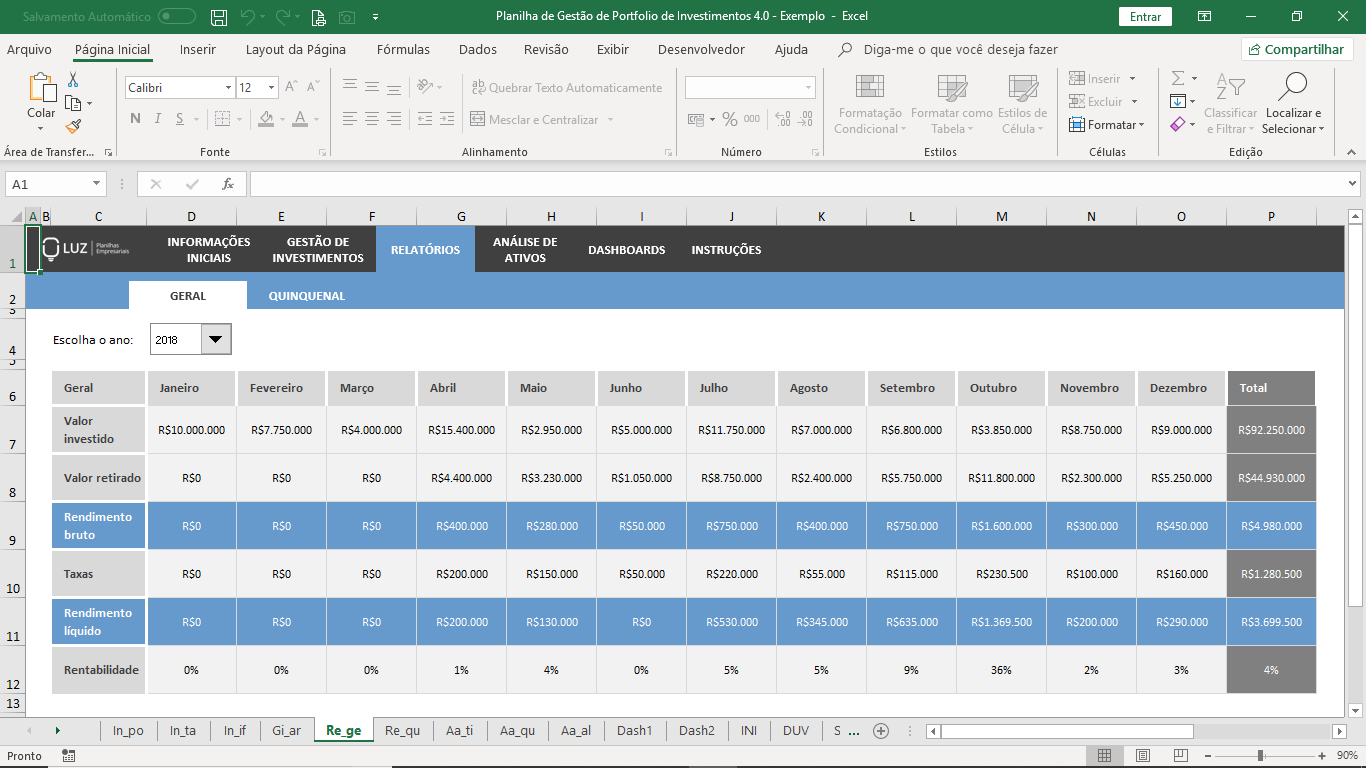Image resolution: width=1366 pixels, height=768 pixels.
Task: Go to the QUINQUENAL report link
Action: point(306,296)
